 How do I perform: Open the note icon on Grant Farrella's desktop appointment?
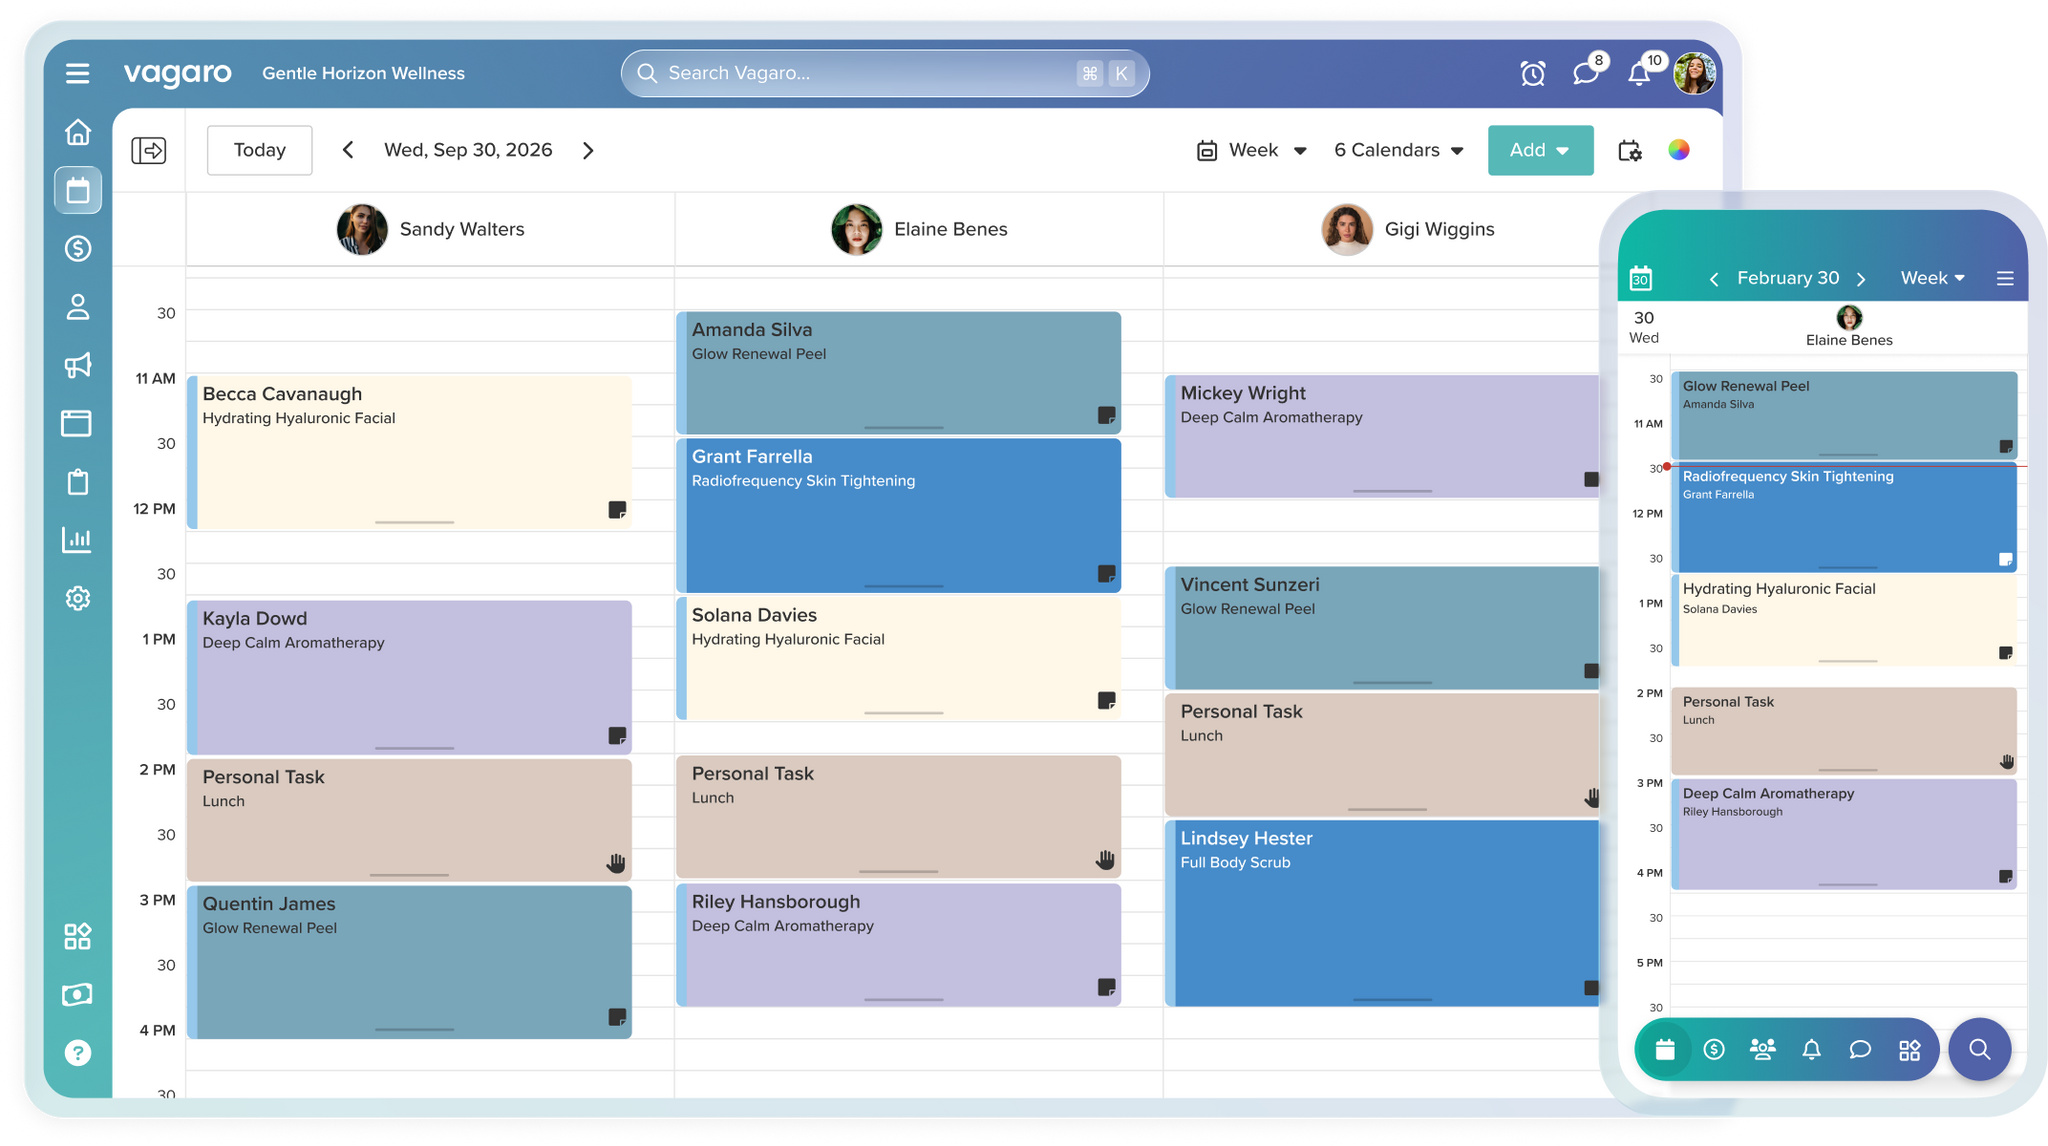coord(1106,574)
